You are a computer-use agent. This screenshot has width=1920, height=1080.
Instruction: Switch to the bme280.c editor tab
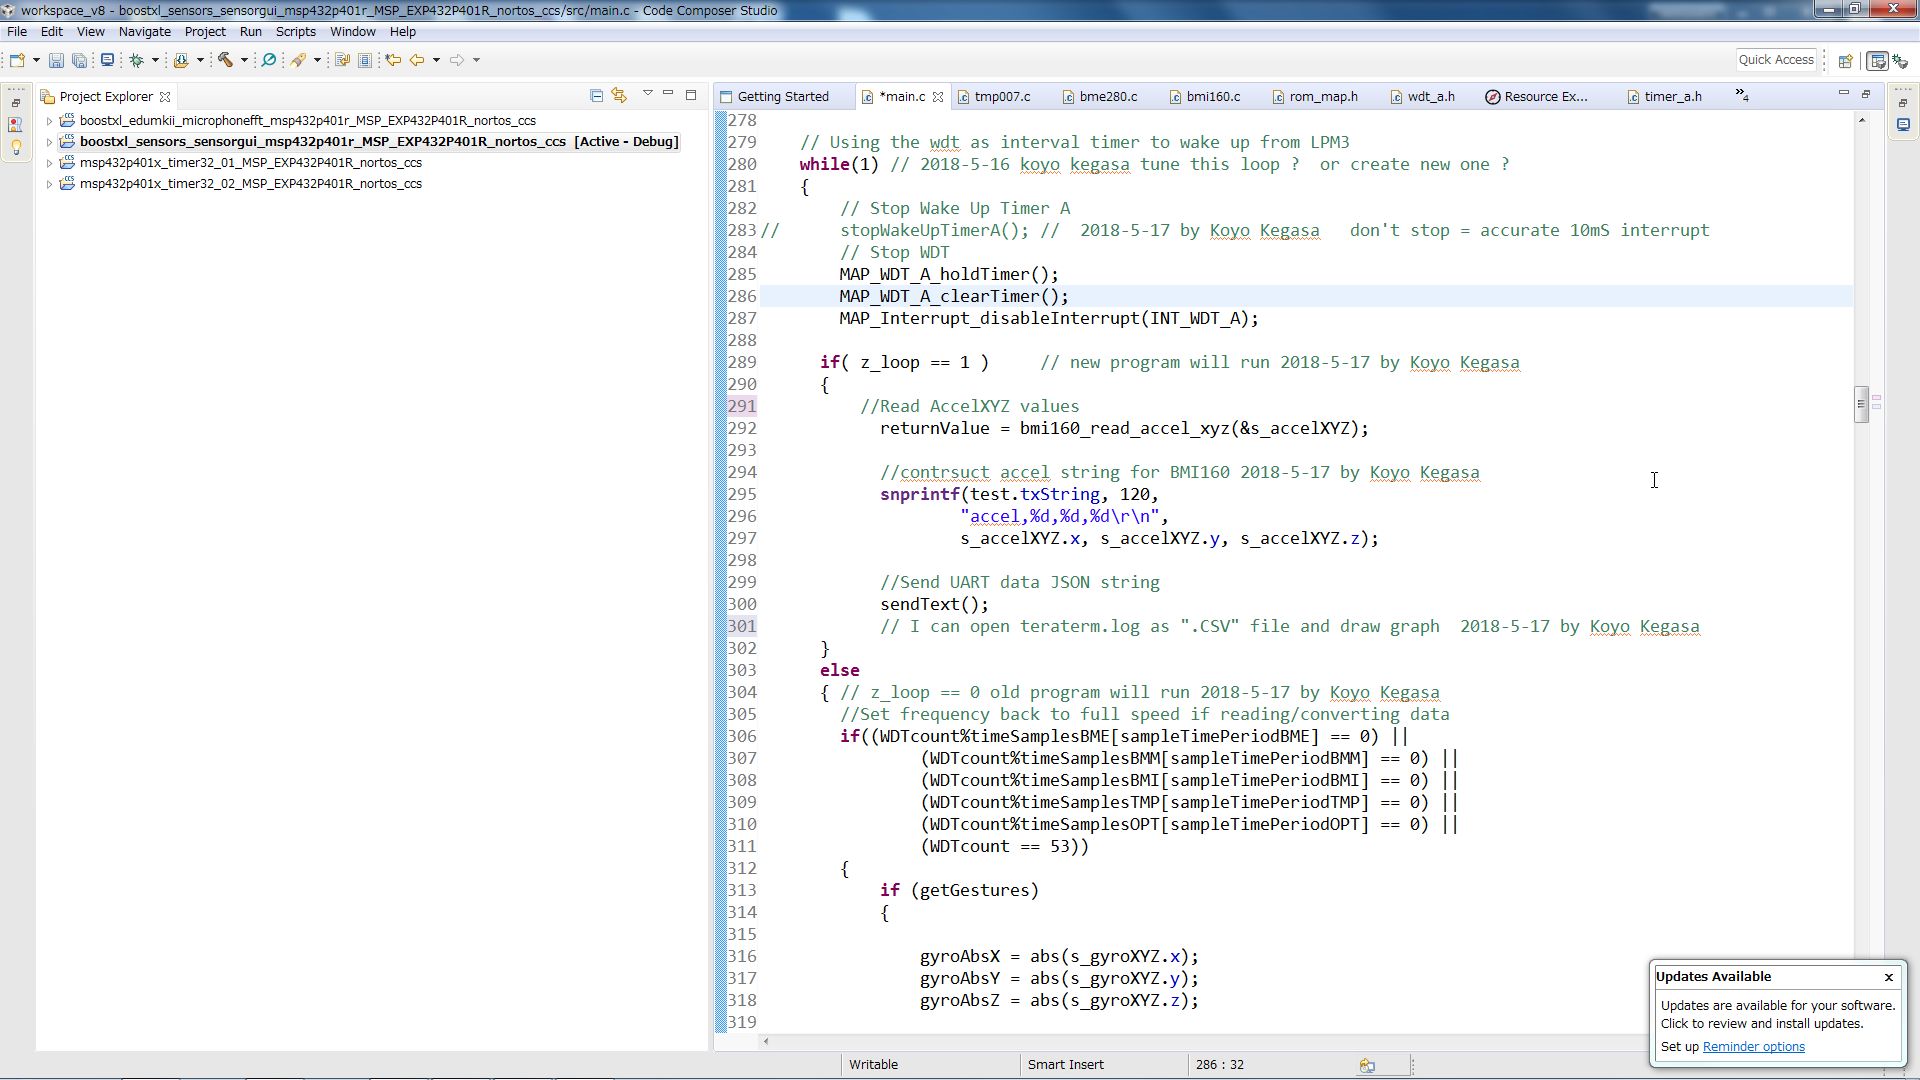pos(1107,97)
